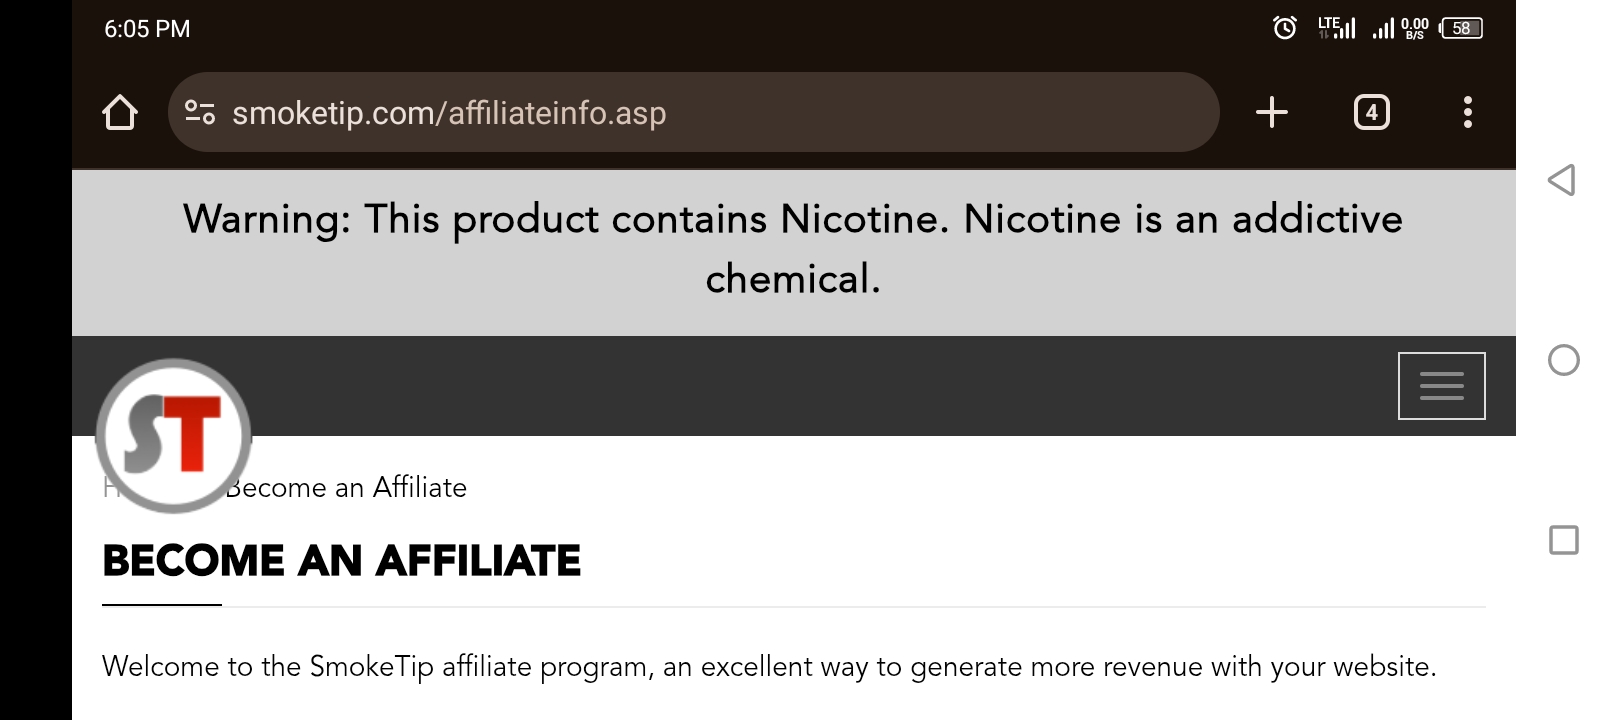Tap the Android home circle button

point(1564,360)
